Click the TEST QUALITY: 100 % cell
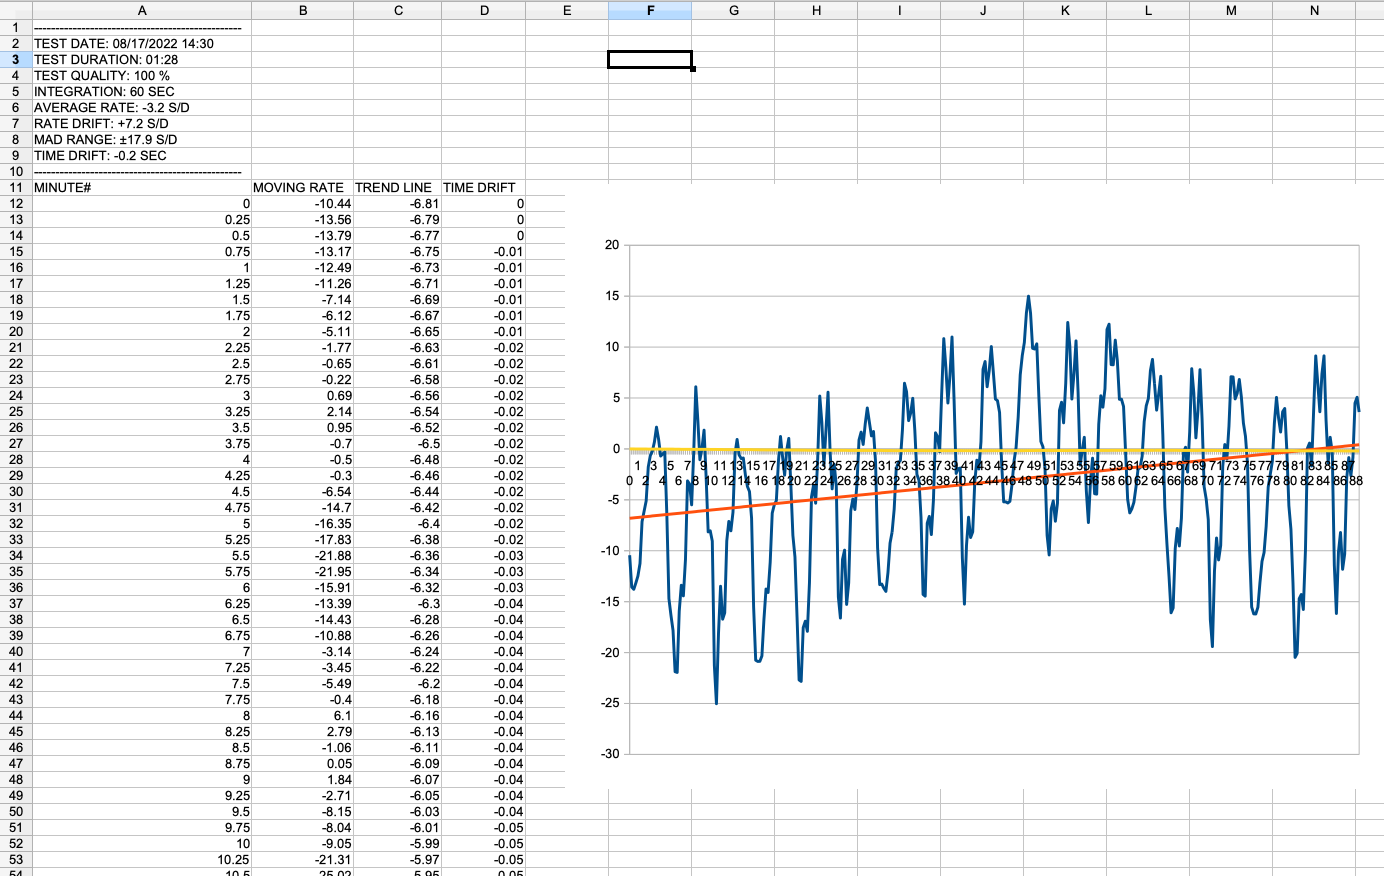The height and width of the screenshot is (876, 1384). (x=102, y=76)
